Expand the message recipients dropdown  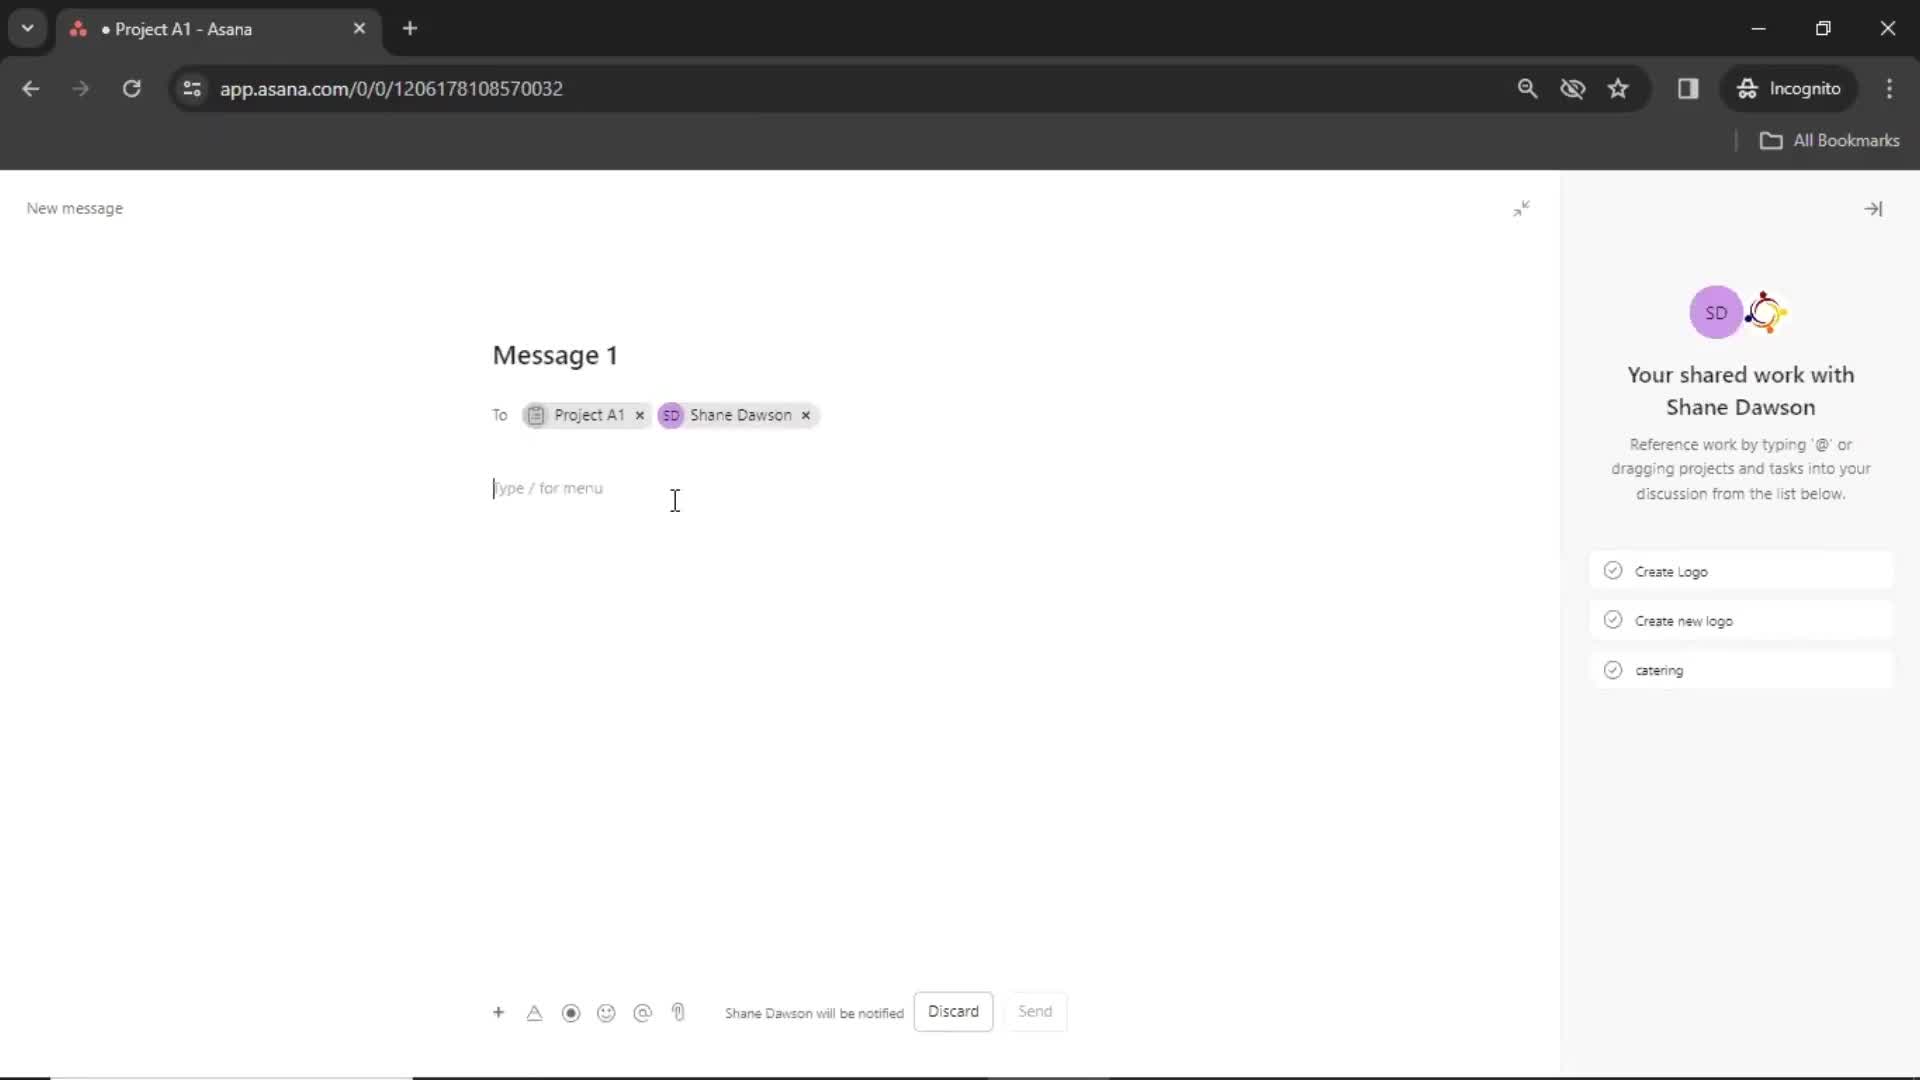coord(855,414)
